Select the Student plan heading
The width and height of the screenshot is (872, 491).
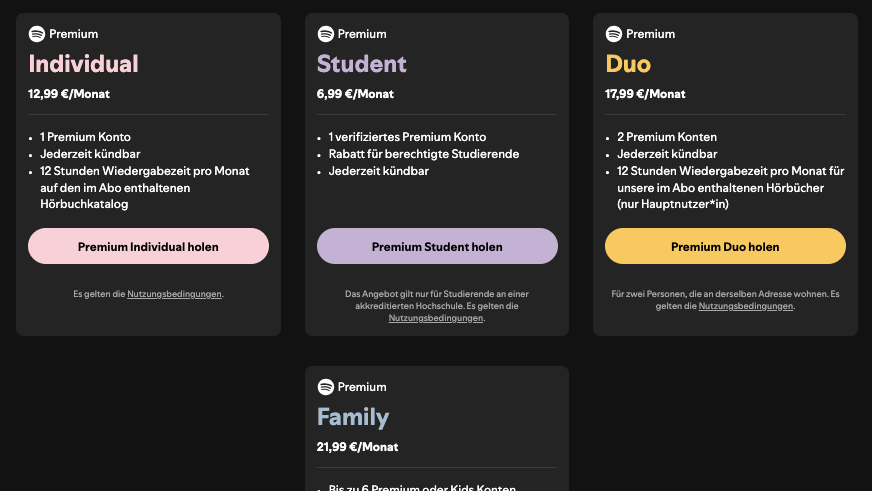point(361,64)
